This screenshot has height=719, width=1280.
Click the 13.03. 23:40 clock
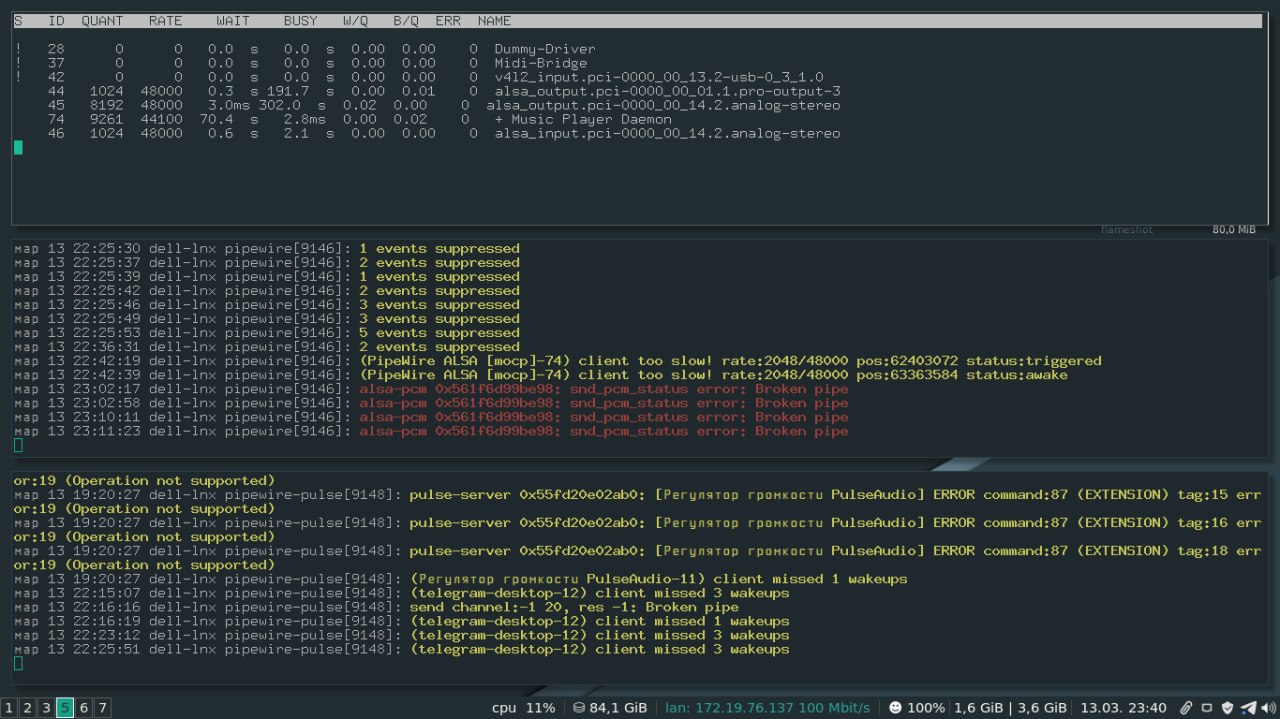click(x=1124, y=708)
